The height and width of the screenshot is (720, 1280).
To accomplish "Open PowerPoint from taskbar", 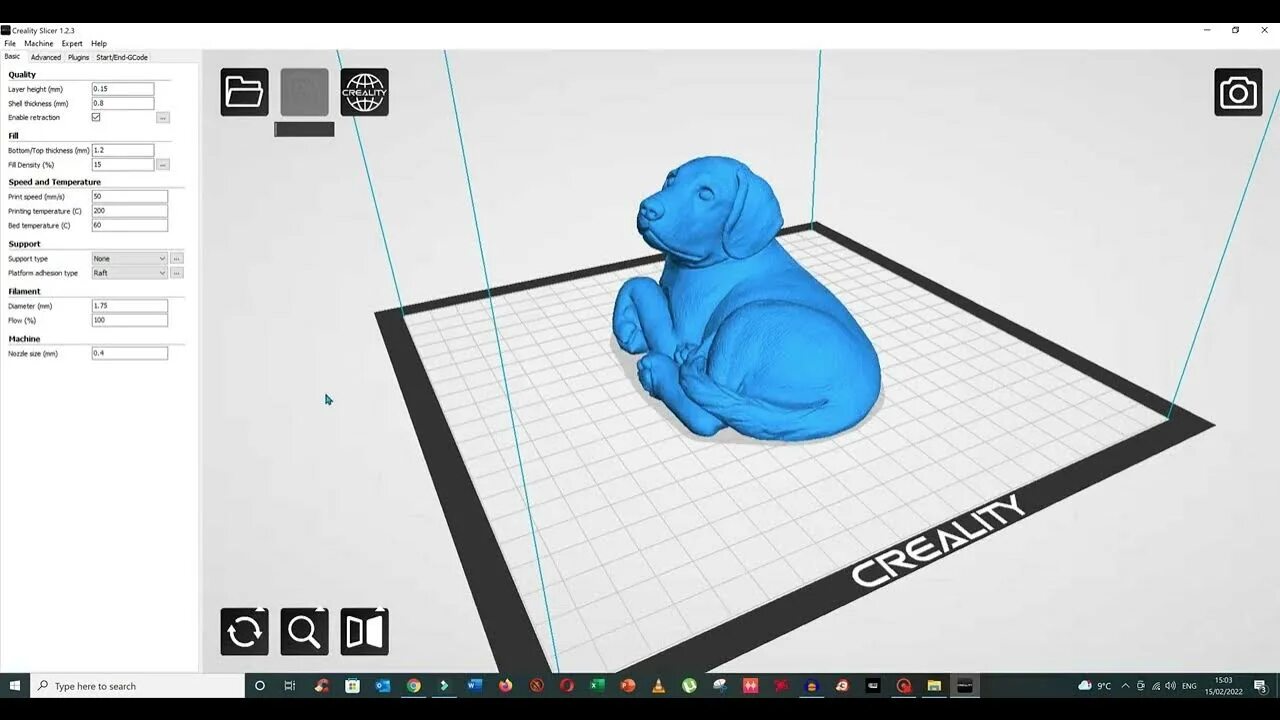I will [628, 686].
